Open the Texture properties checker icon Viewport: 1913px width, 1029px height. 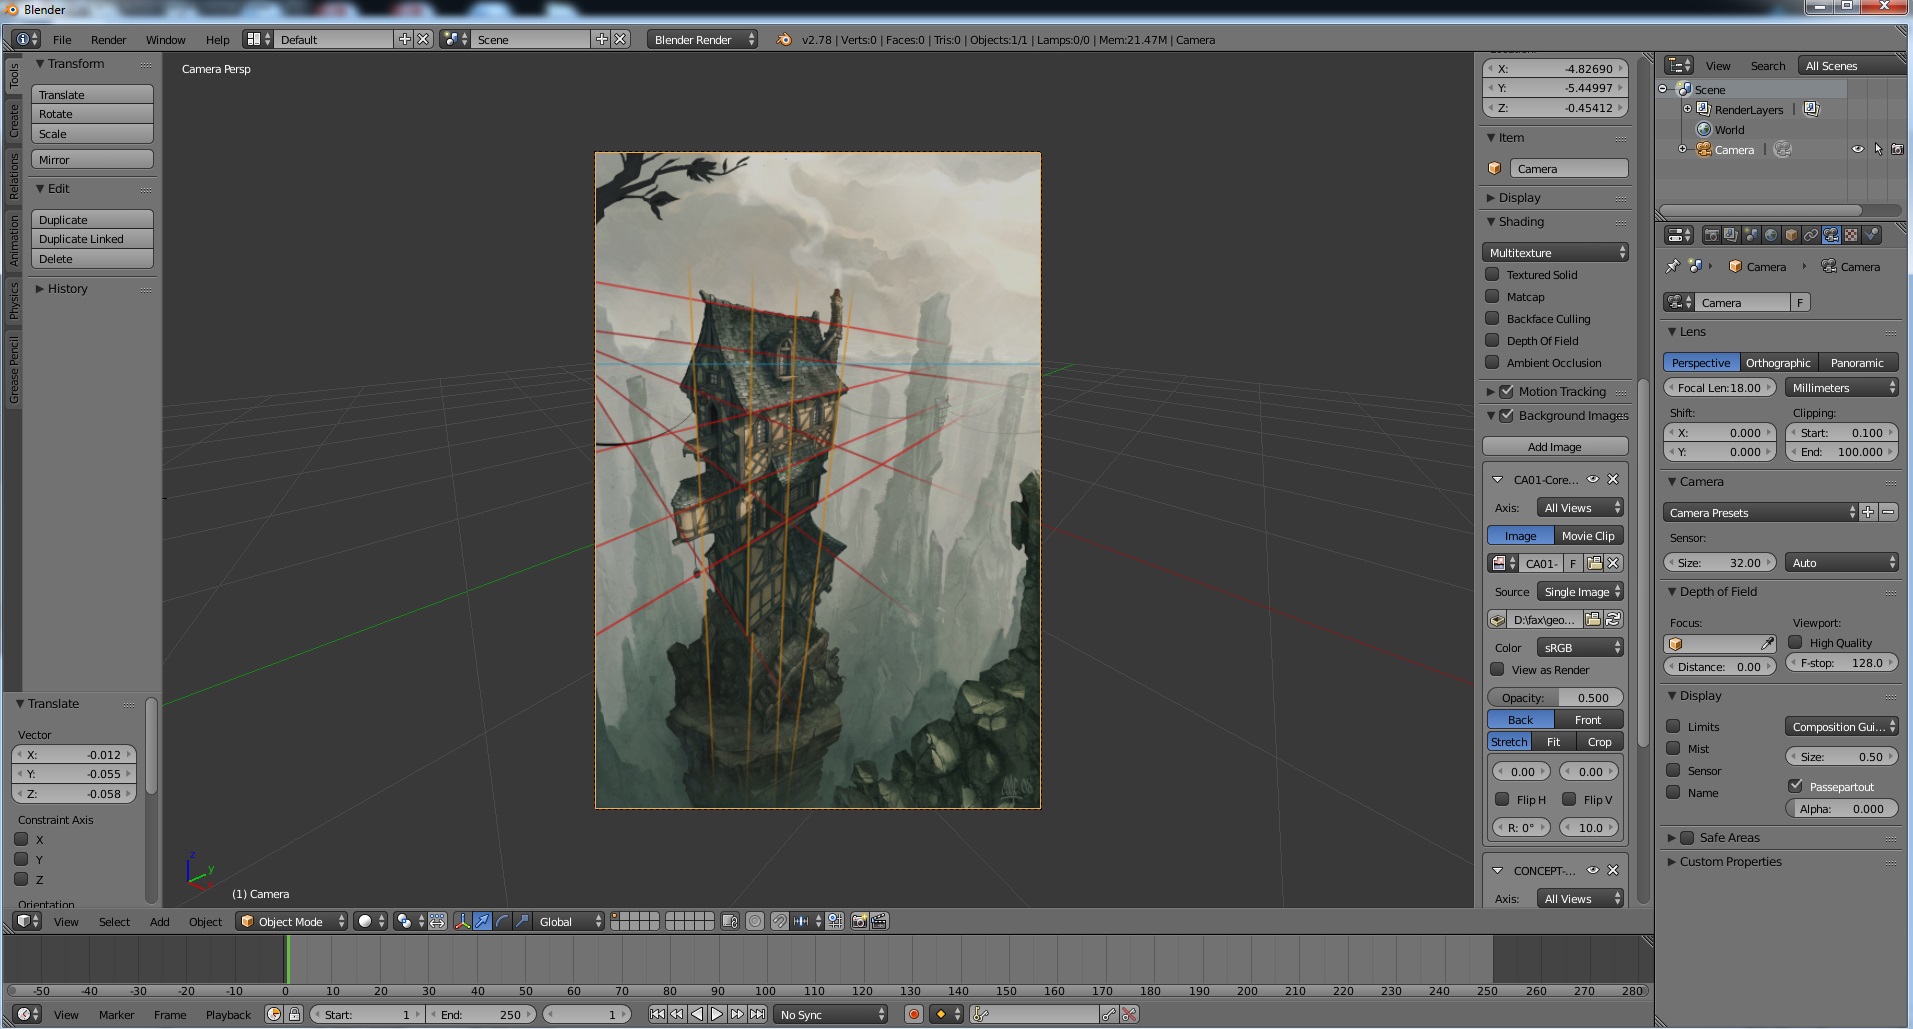pos(1851,235)
